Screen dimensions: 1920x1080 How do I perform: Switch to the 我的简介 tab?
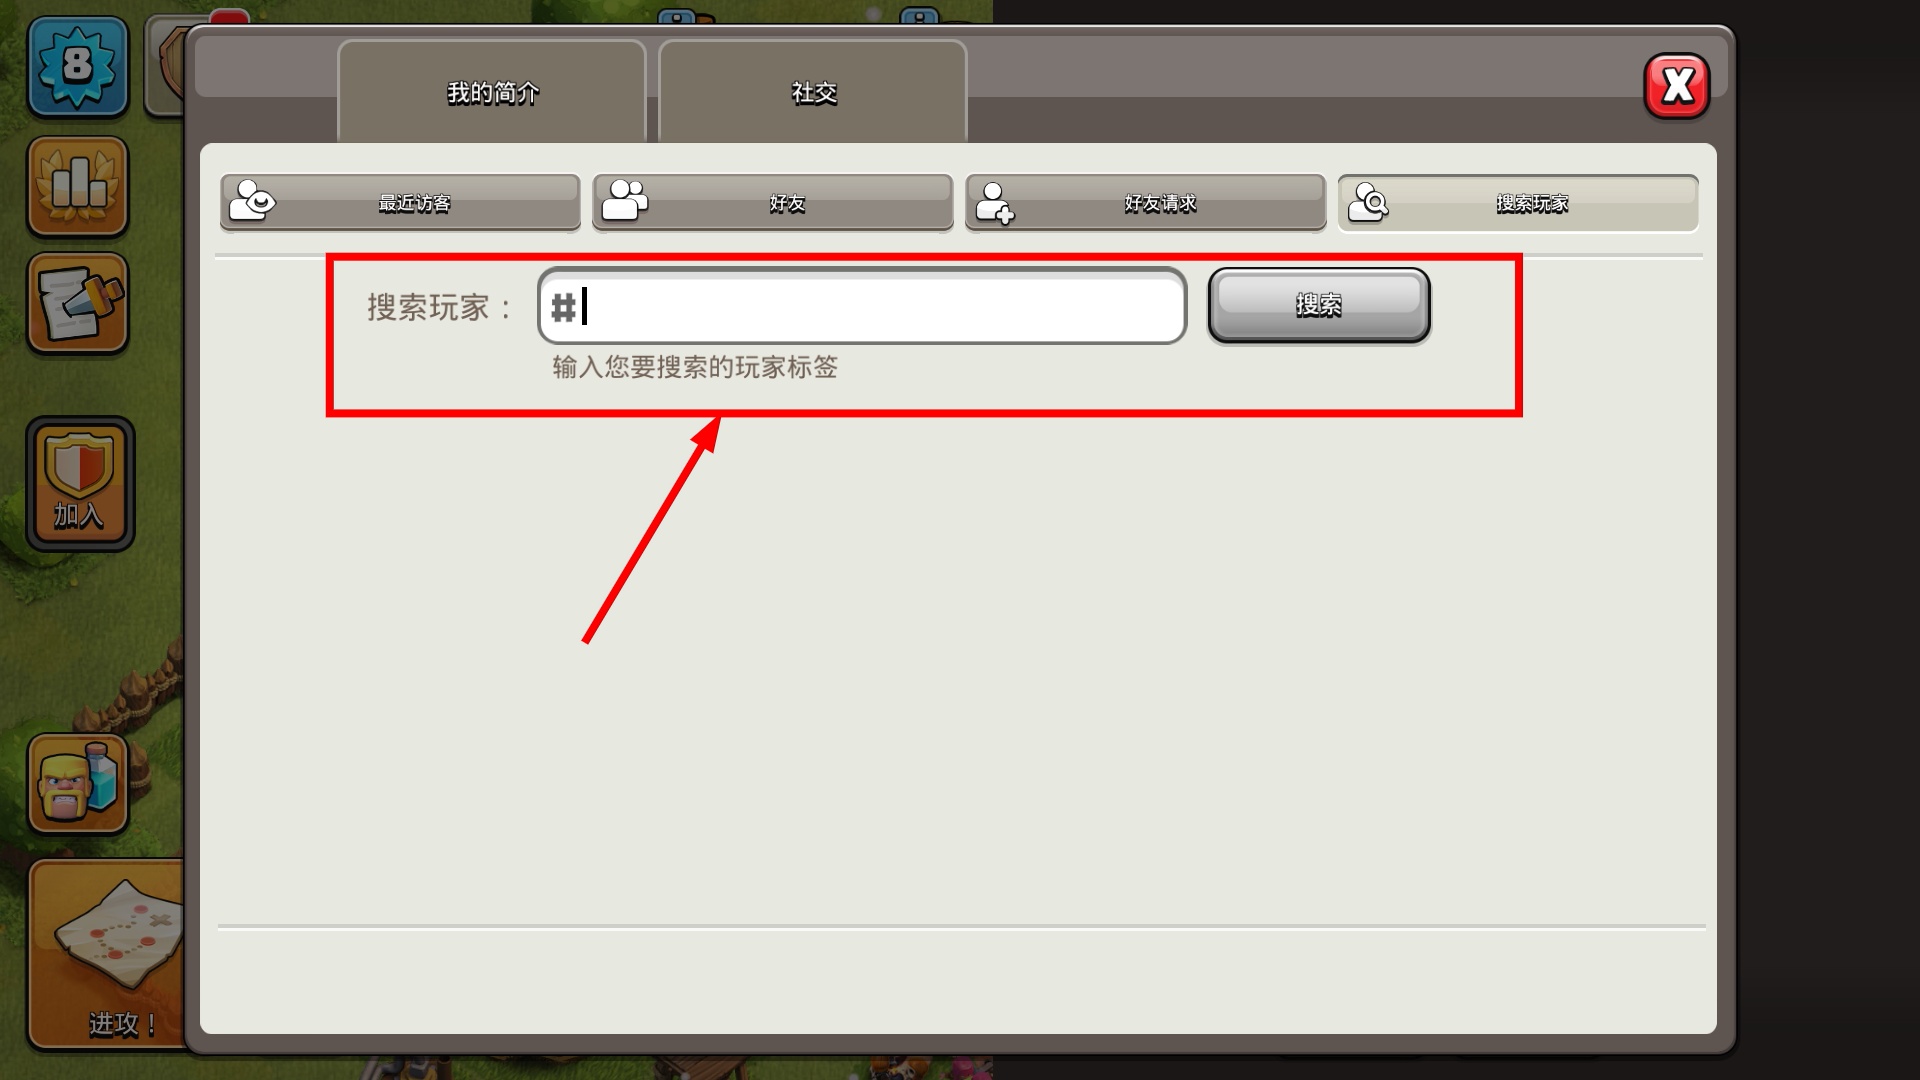(492, 92)
